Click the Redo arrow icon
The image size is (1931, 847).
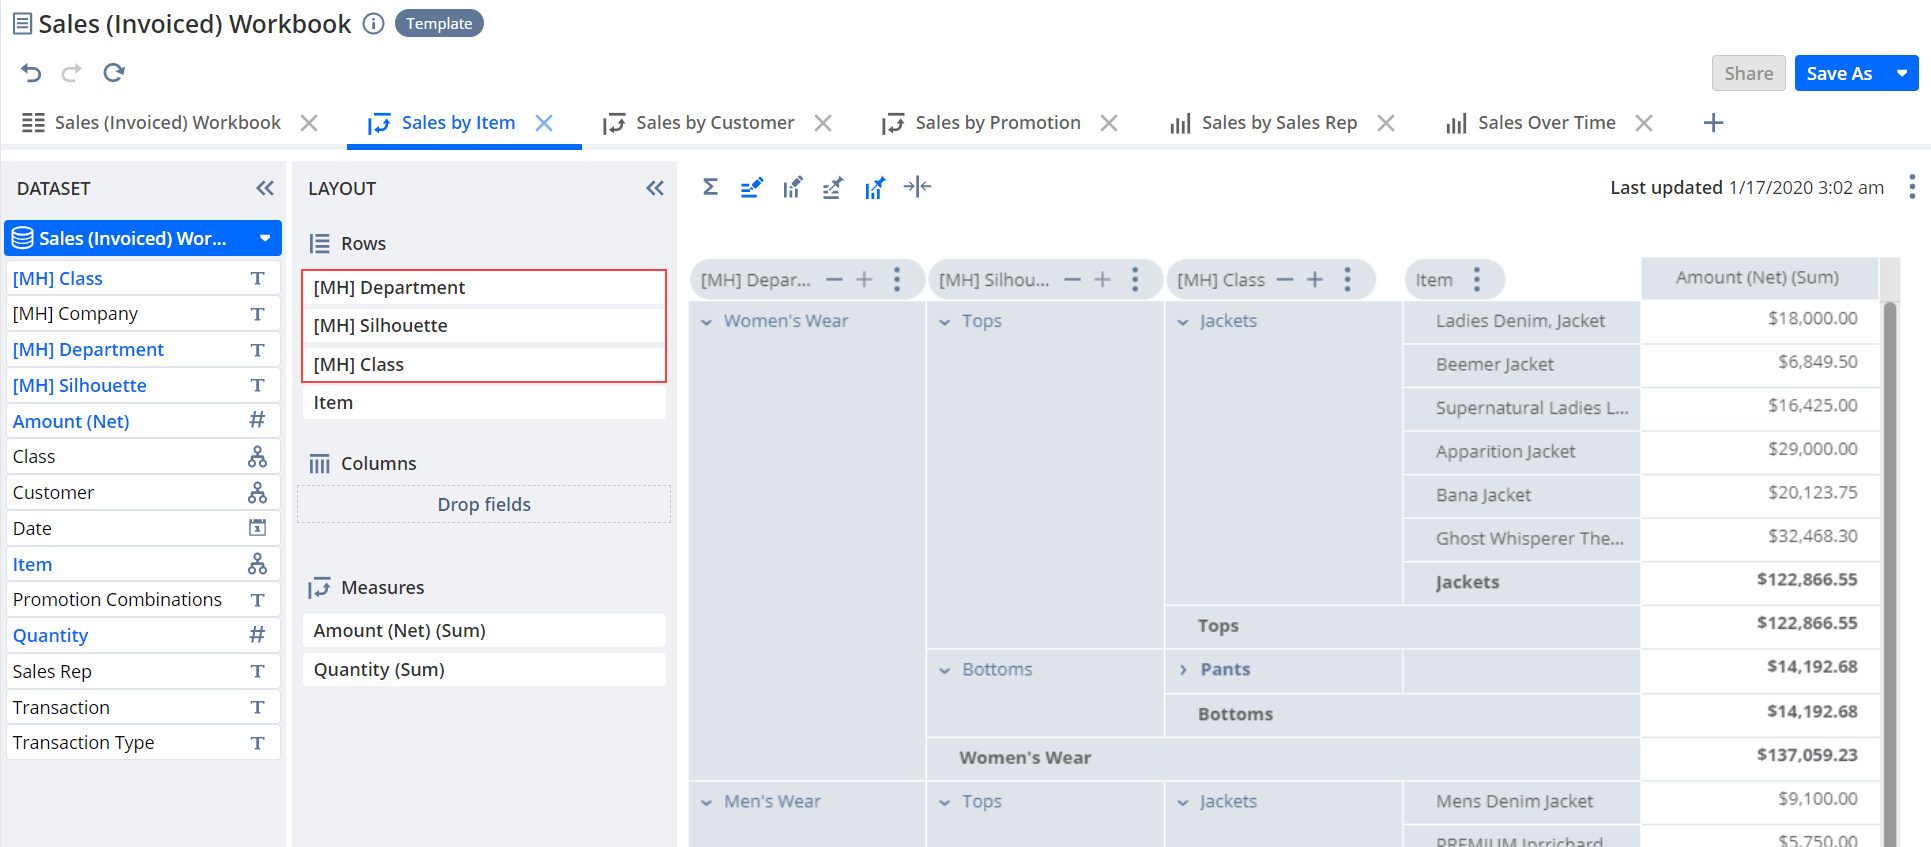click(x=72, y=73)
